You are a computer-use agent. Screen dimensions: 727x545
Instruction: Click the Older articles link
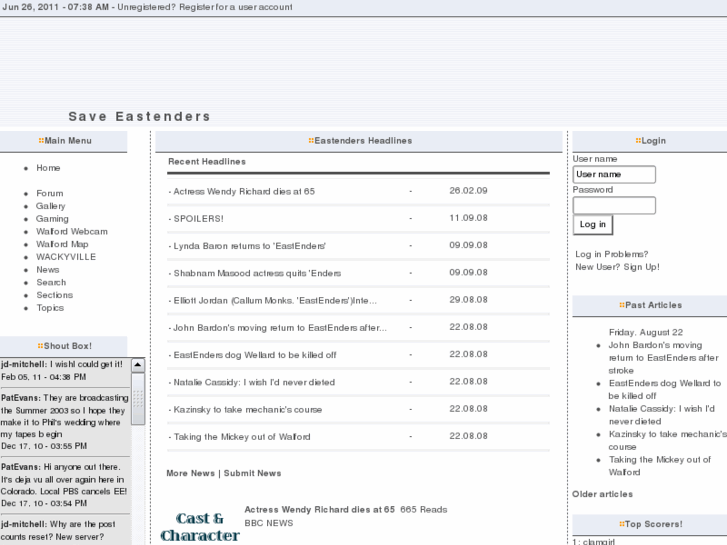pyautogui.click(x=602, y=494)
